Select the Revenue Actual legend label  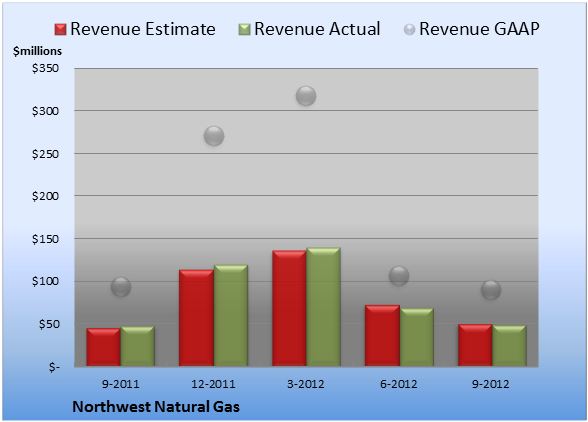(317, 29)
